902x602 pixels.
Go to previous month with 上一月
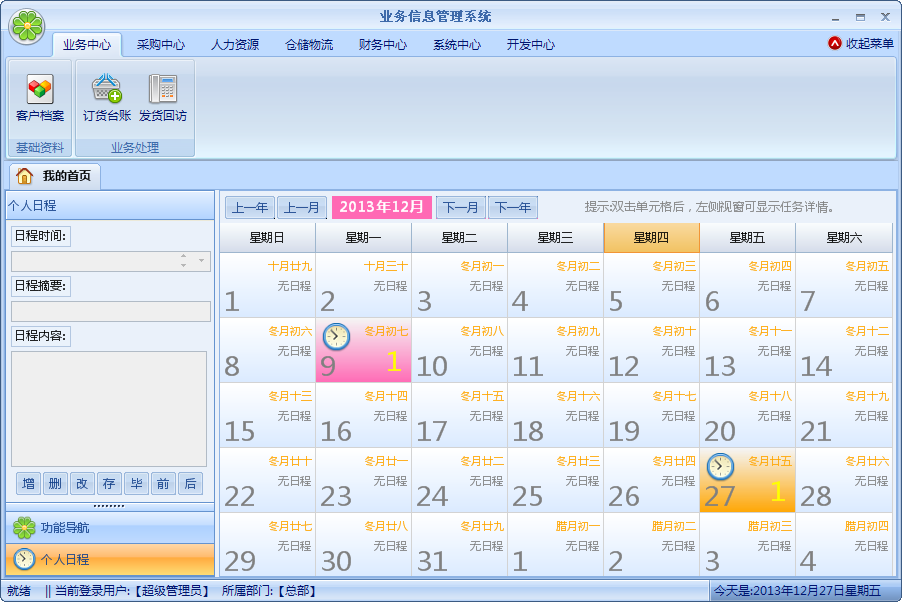(x=301, y=208)
